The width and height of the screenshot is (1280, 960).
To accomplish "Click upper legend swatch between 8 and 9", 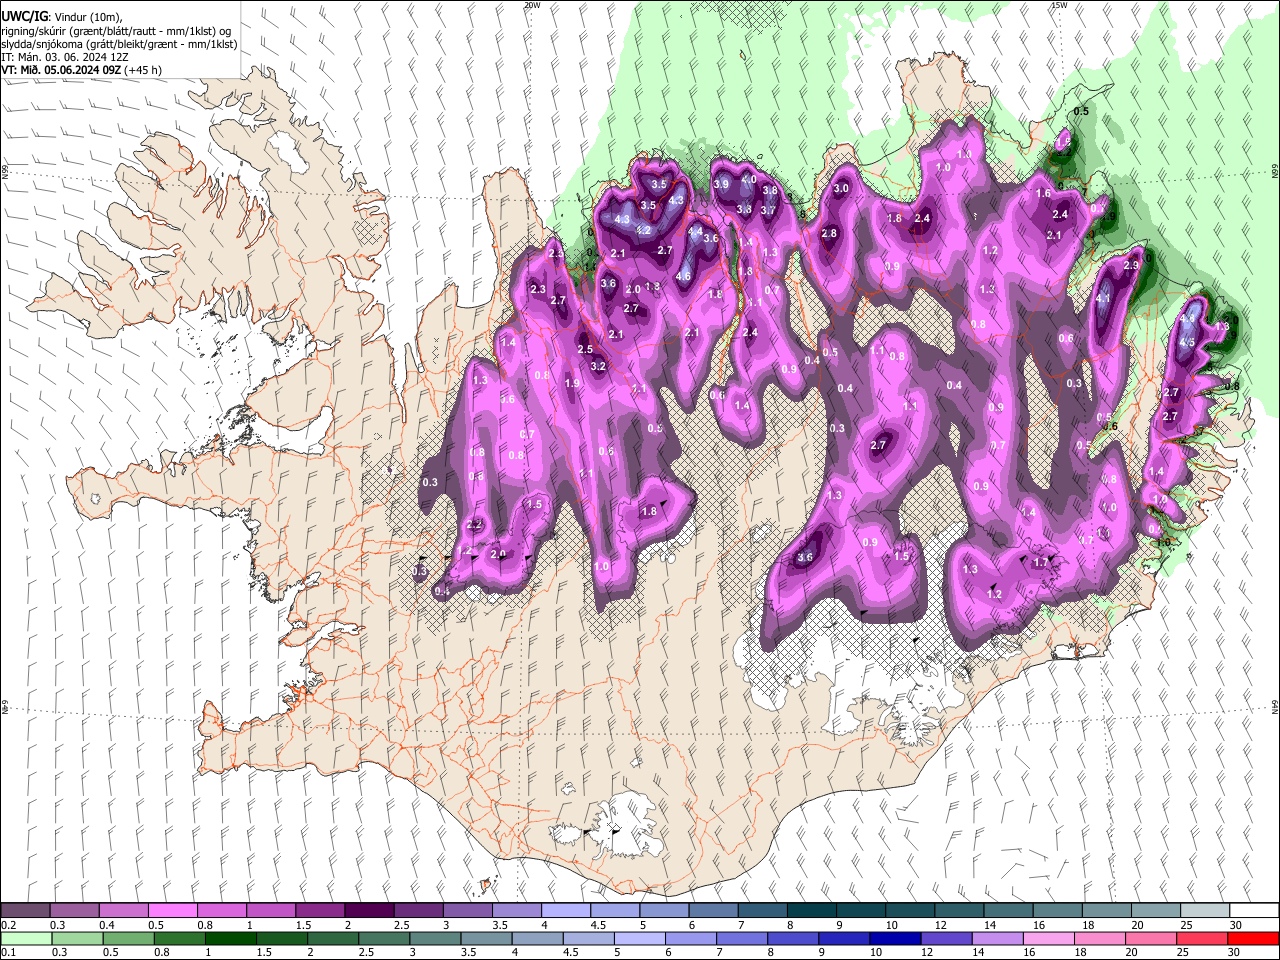I will pyautogui.click(x=810, y=911).
